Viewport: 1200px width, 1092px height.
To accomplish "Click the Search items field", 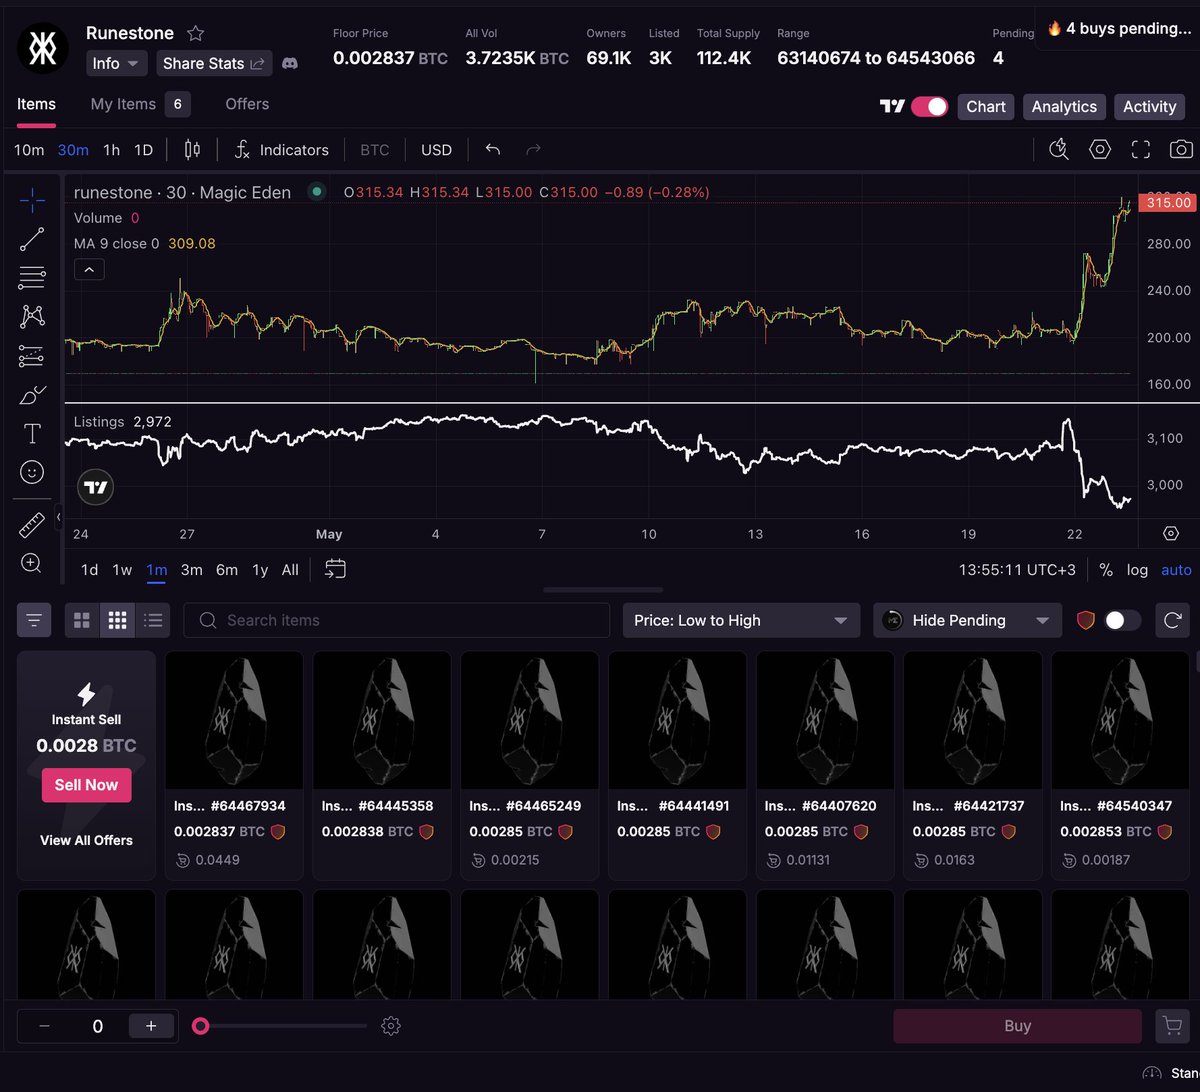I will (x=397, y=620).
